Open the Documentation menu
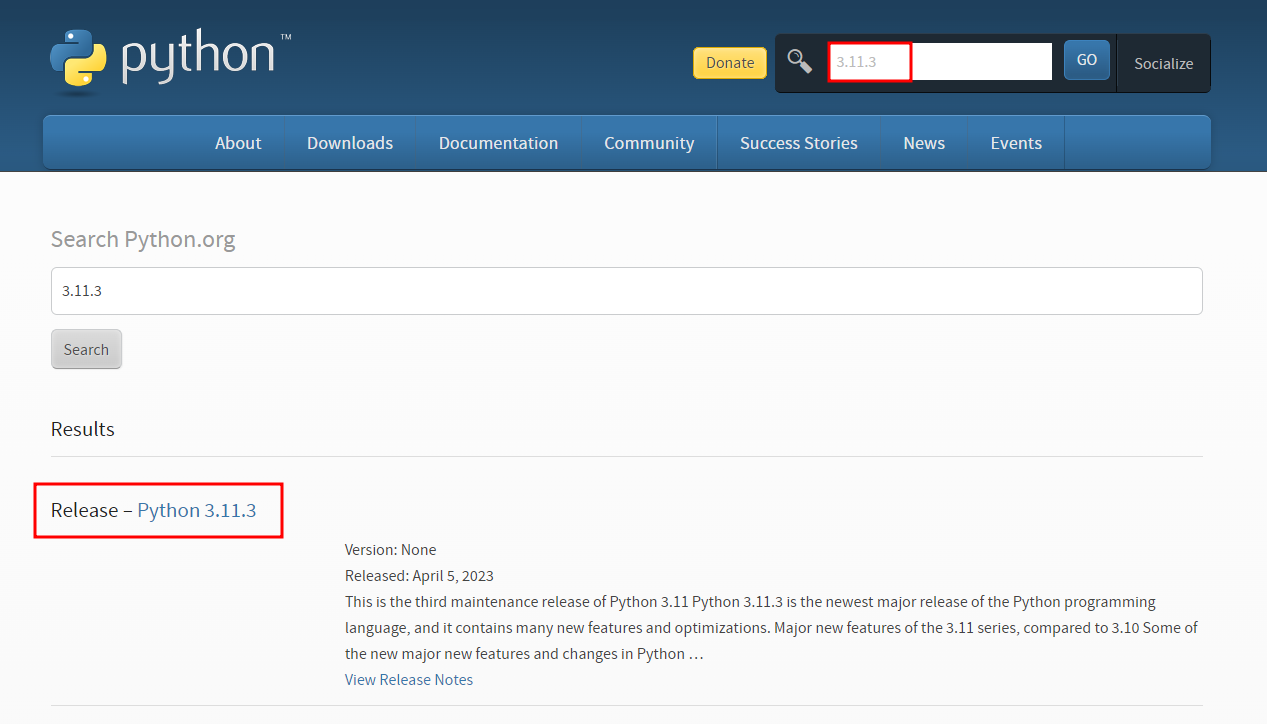 (x=498, y=143)
